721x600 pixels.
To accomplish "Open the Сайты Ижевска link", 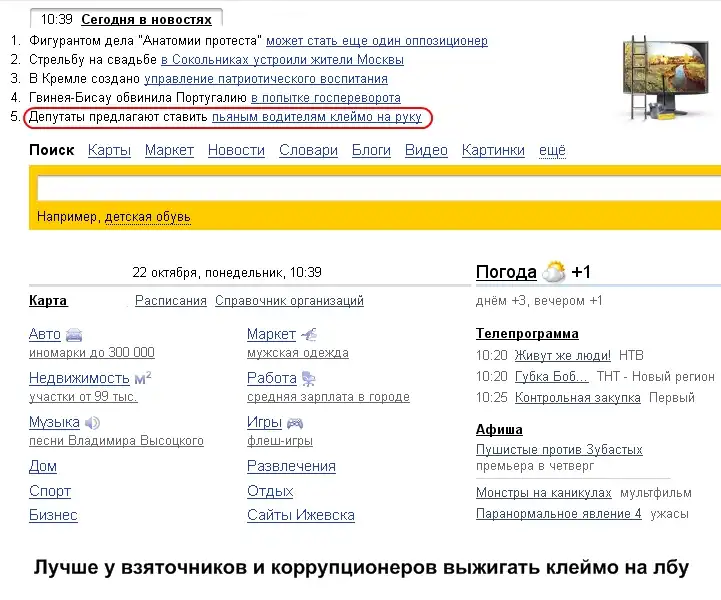I will [300, 515].
